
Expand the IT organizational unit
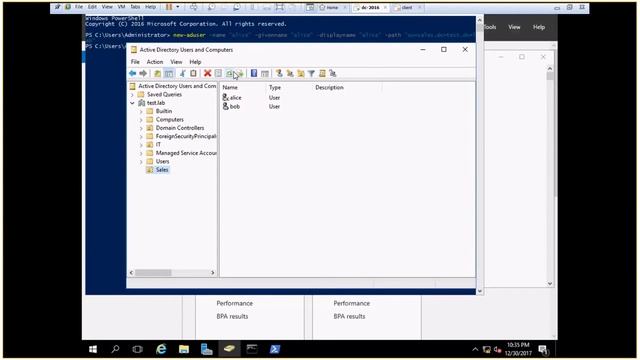(x=141, y=145)
